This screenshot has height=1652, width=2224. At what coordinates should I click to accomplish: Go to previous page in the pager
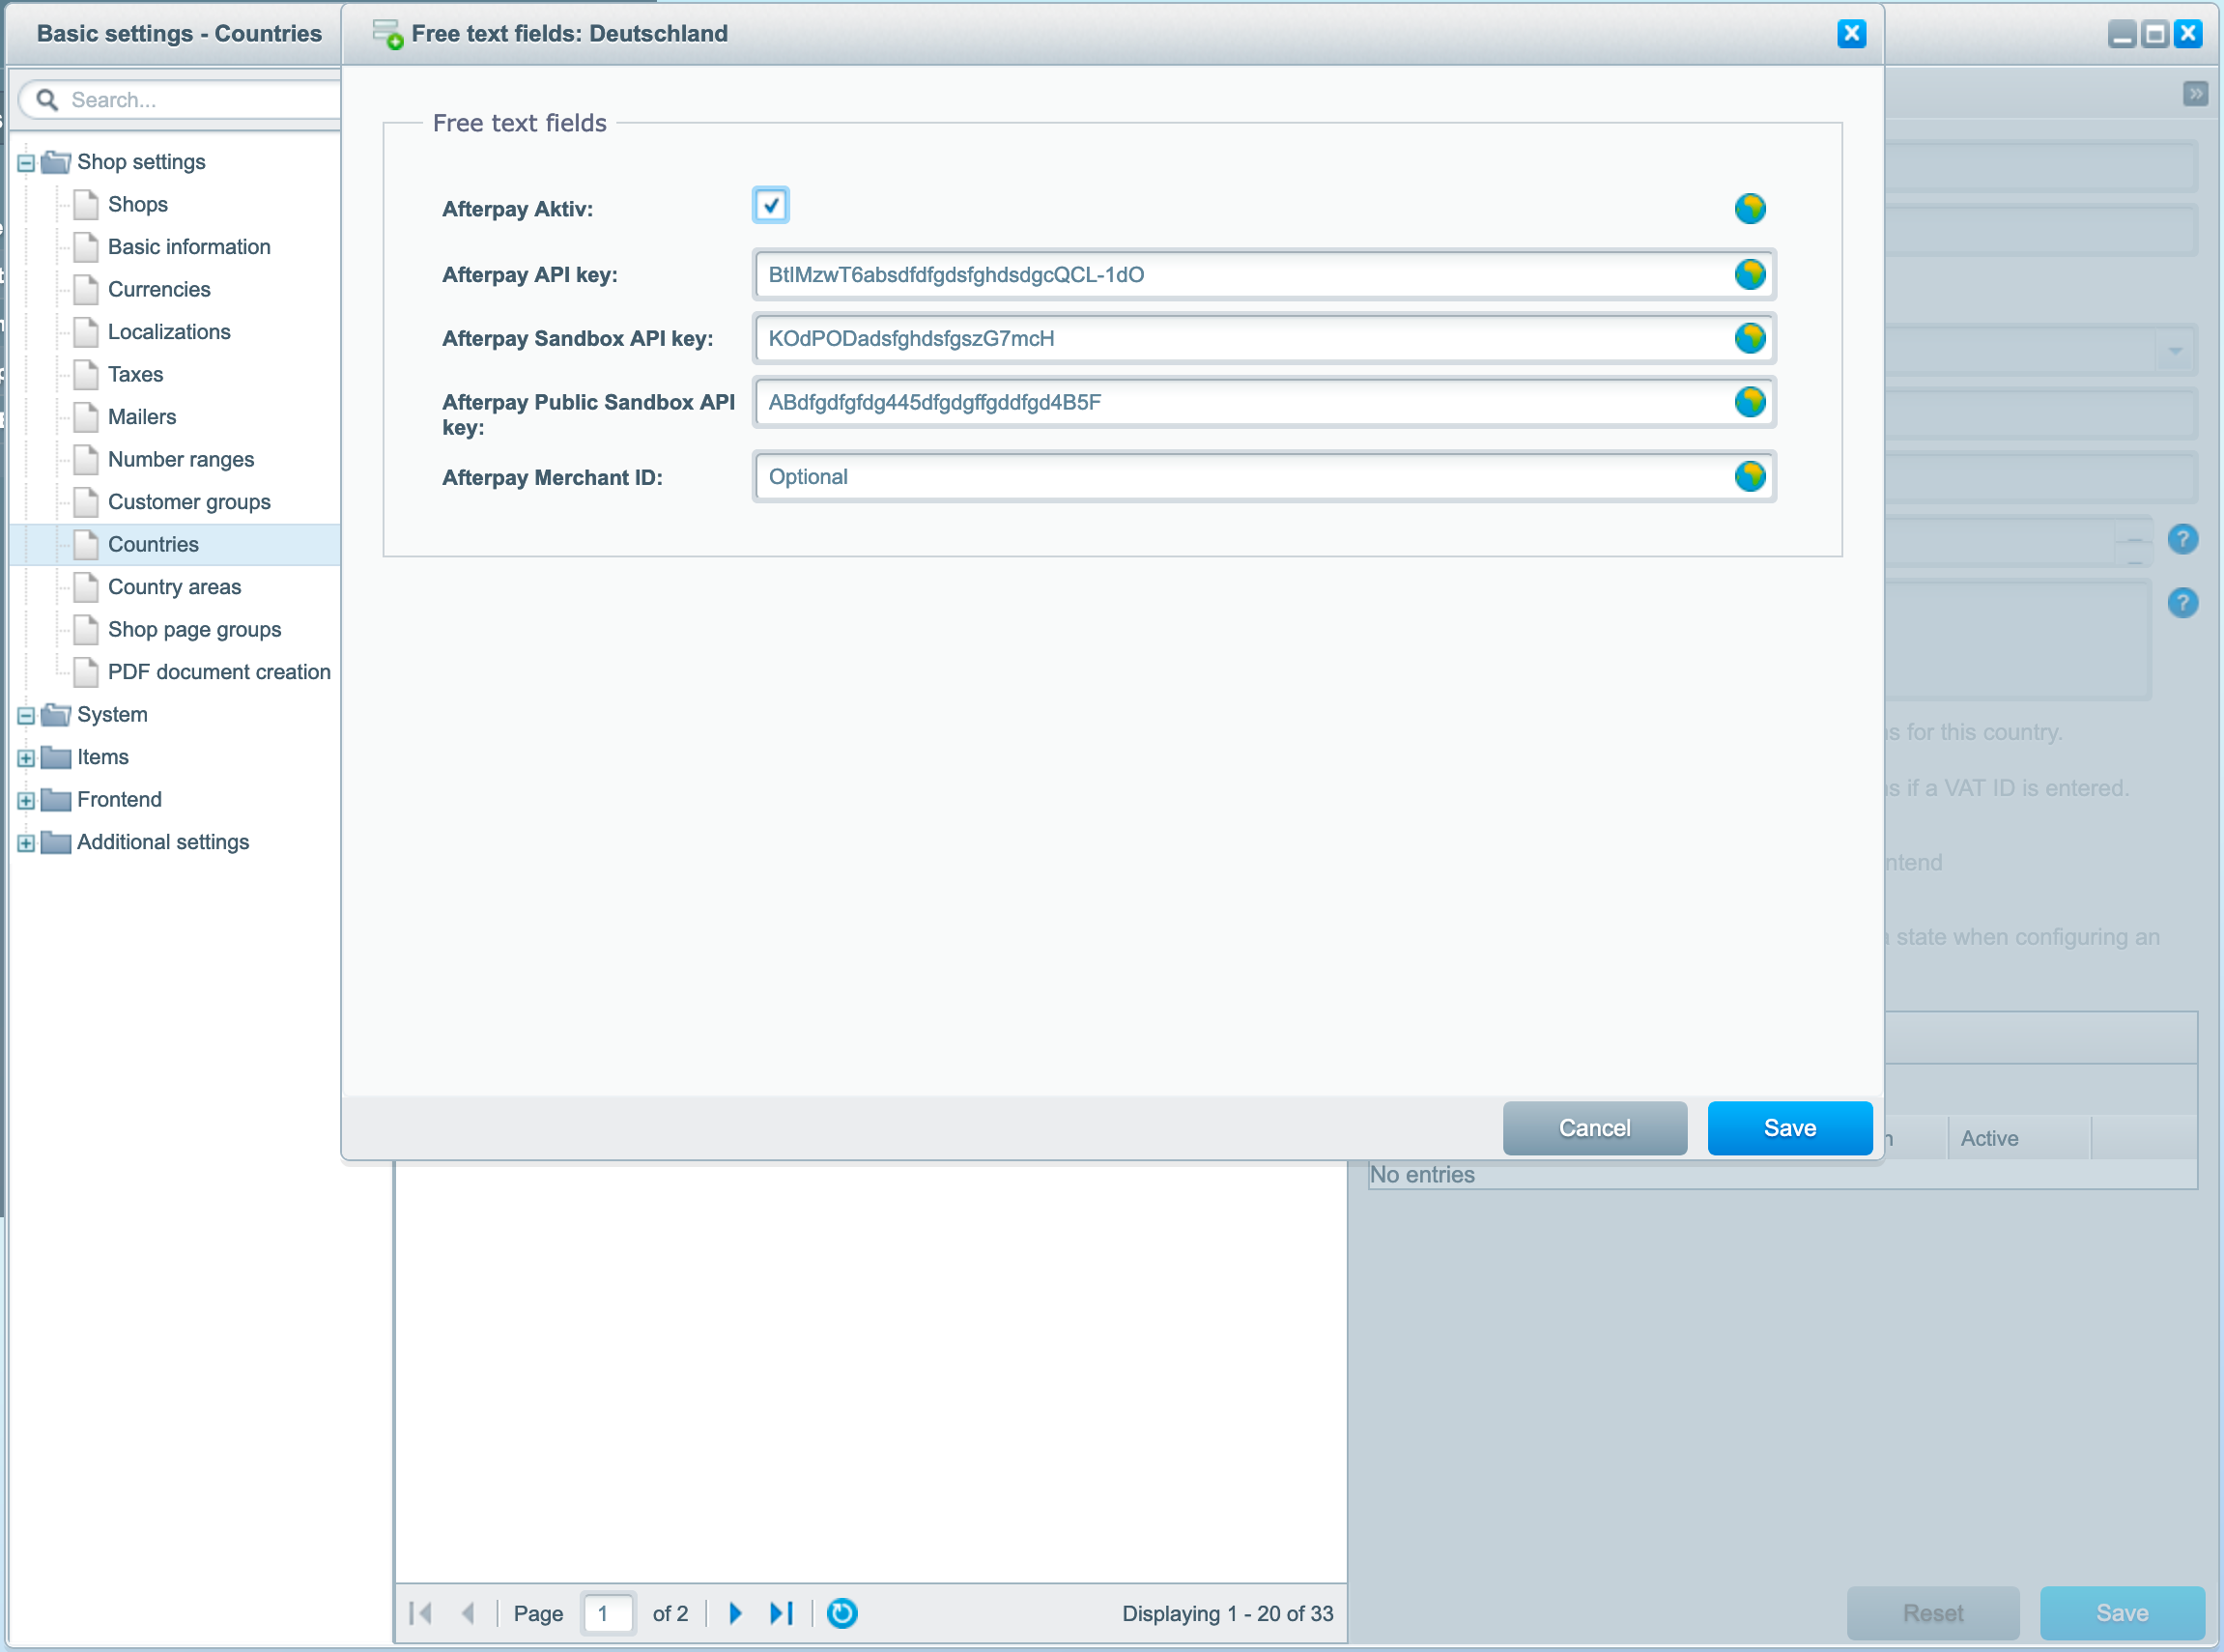coord(467,1613)
